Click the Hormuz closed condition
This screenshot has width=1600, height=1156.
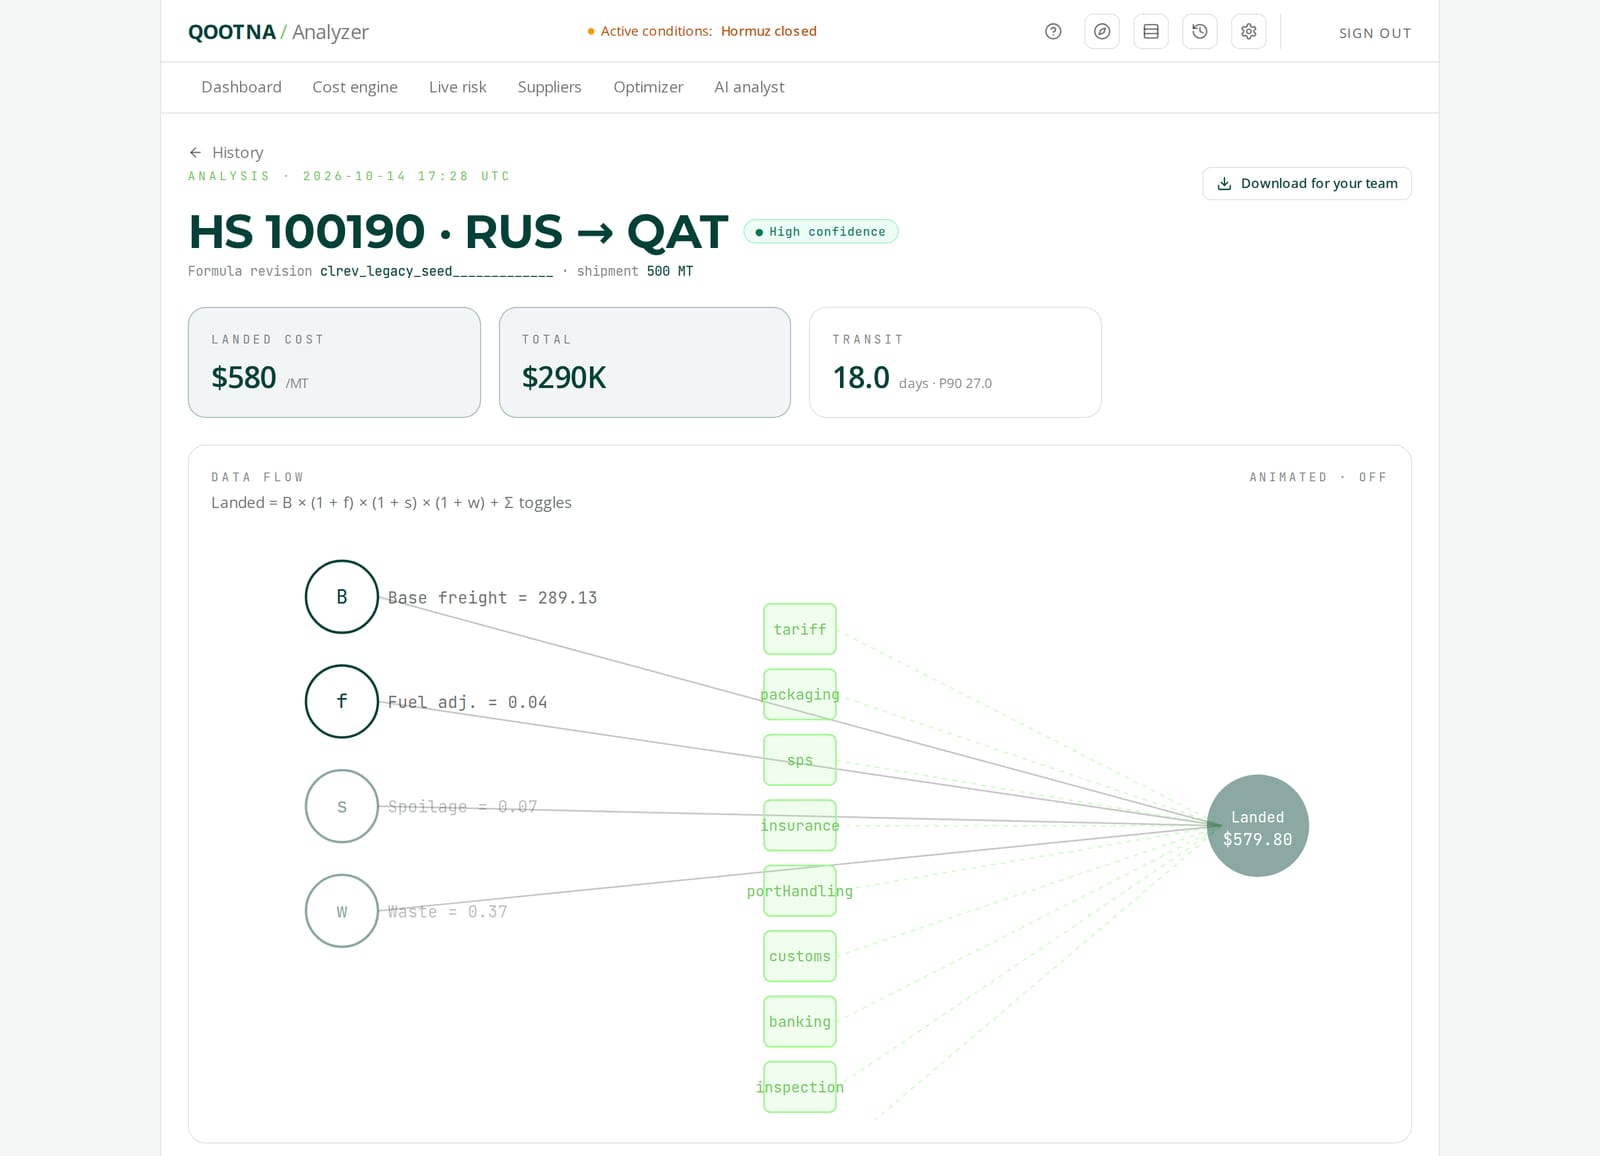[x=768, y=32]
